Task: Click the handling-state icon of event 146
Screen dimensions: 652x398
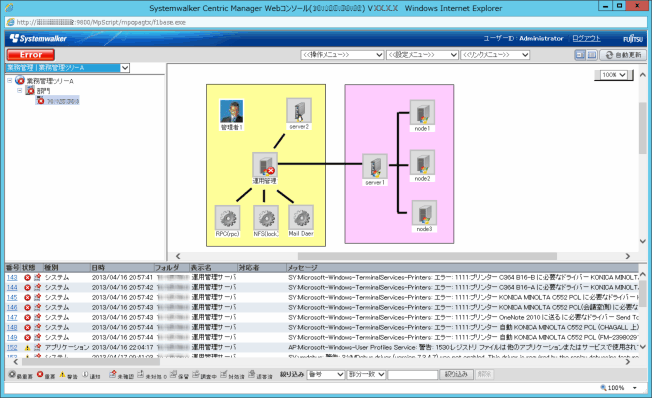Action: 37,307
